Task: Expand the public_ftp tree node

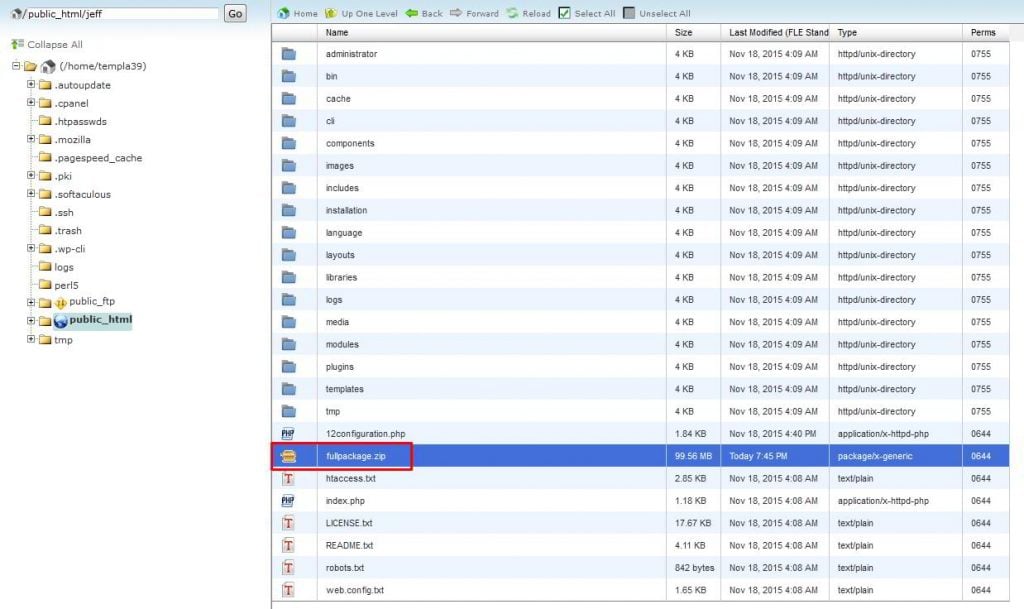Action: [31, 302]
